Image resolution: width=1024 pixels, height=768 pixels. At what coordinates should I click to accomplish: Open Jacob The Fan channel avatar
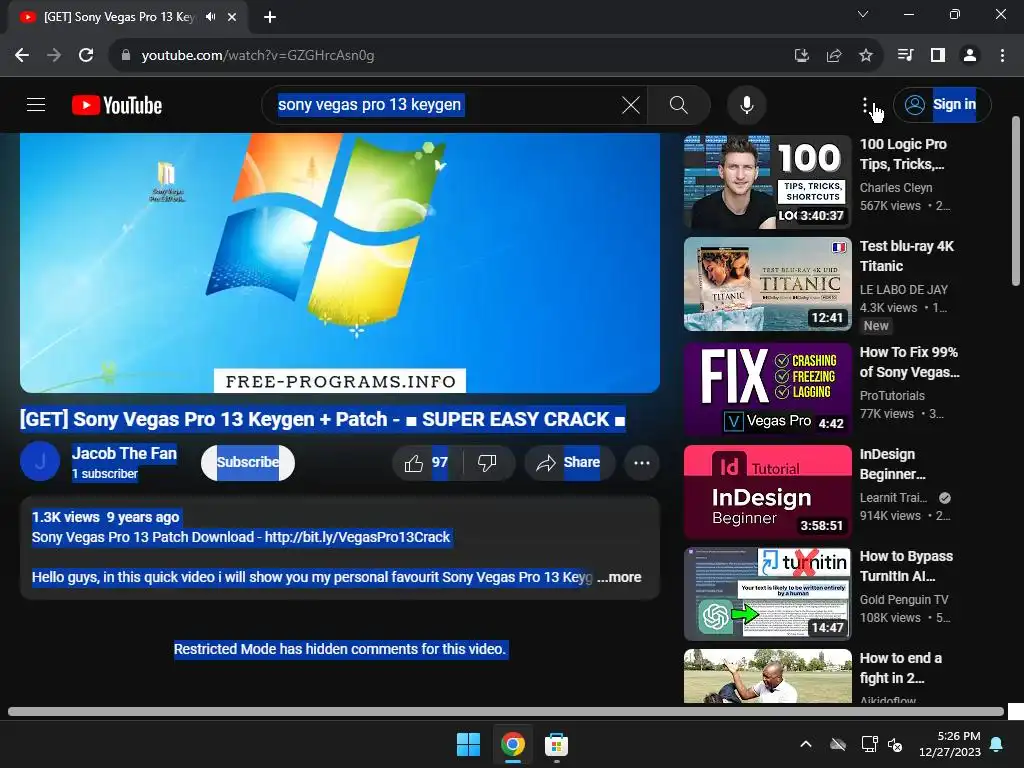click(x=40, y=461)
